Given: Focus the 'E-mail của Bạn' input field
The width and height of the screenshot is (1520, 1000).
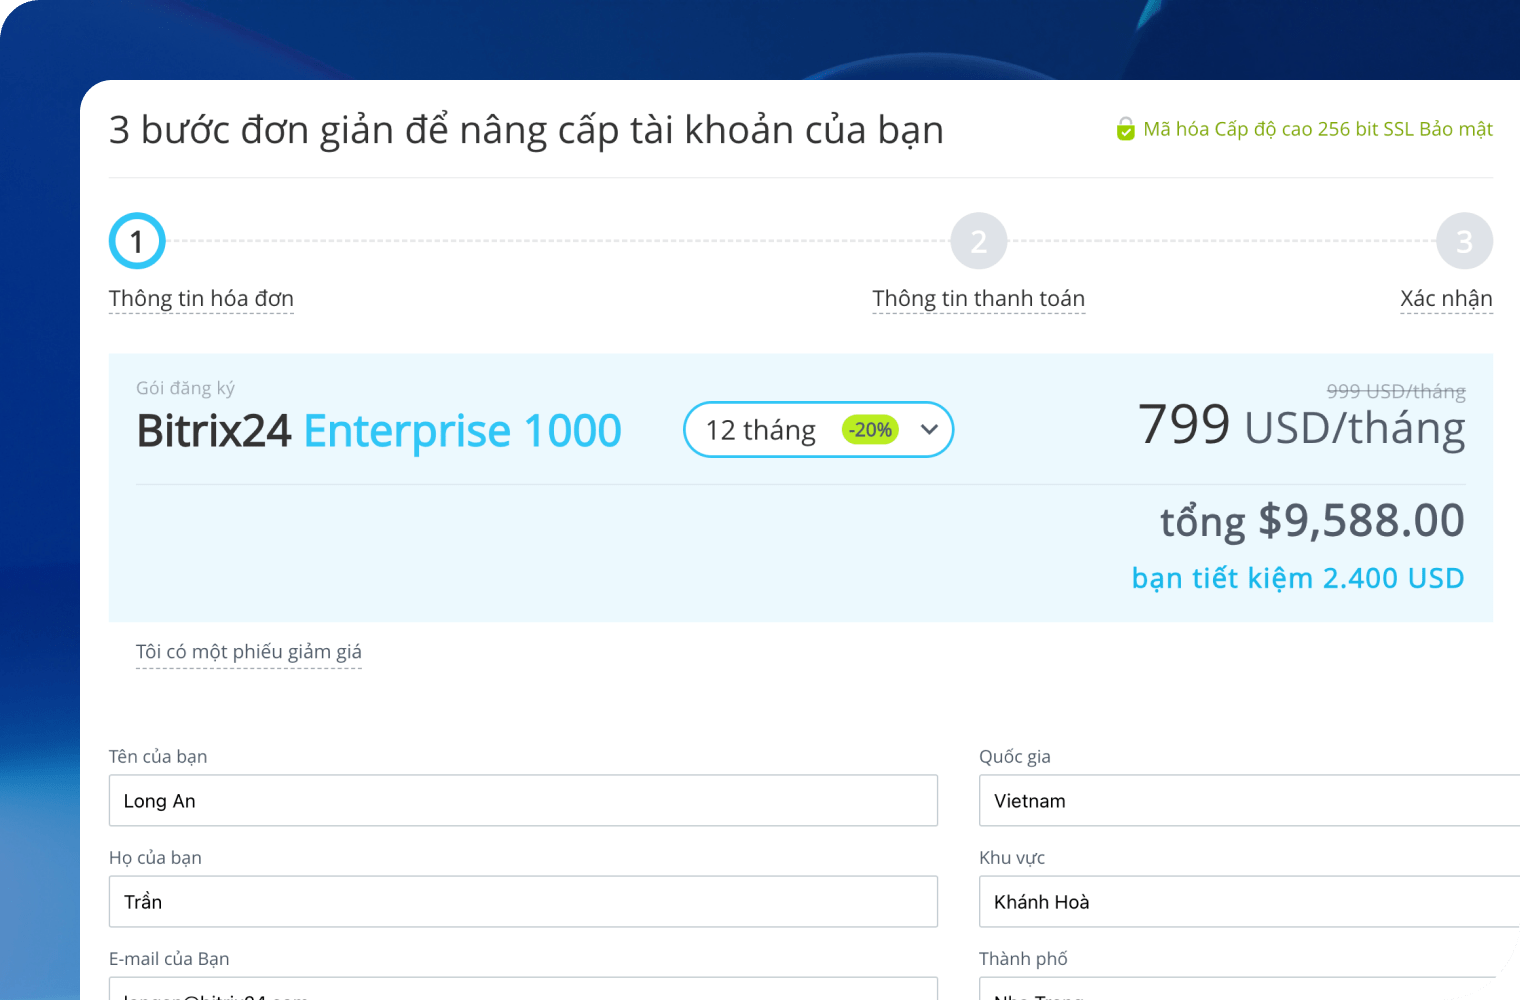Looking at the screenshot, I should point(523,988).
